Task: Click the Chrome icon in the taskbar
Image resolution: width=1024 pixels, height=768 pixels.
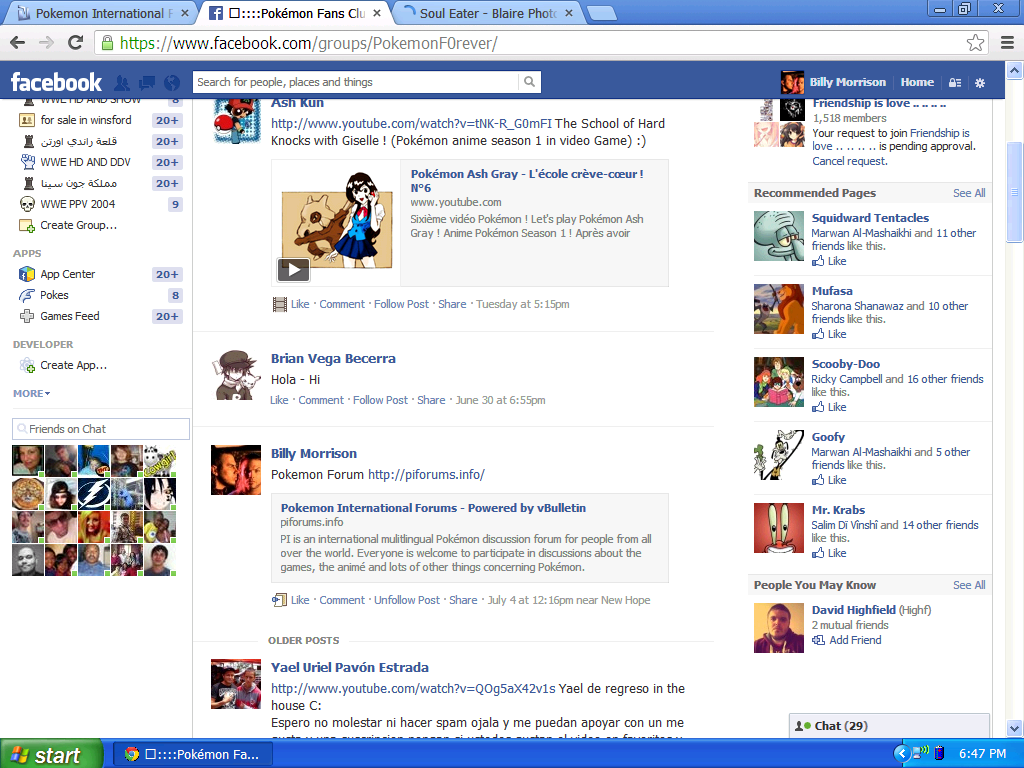Action: coord(131,754)
